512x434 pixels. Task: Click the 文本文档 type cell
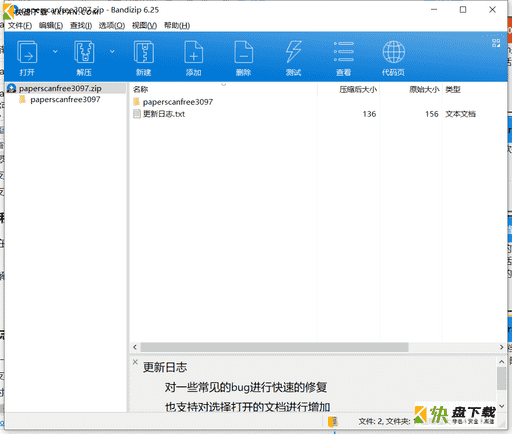pos(460,114)
